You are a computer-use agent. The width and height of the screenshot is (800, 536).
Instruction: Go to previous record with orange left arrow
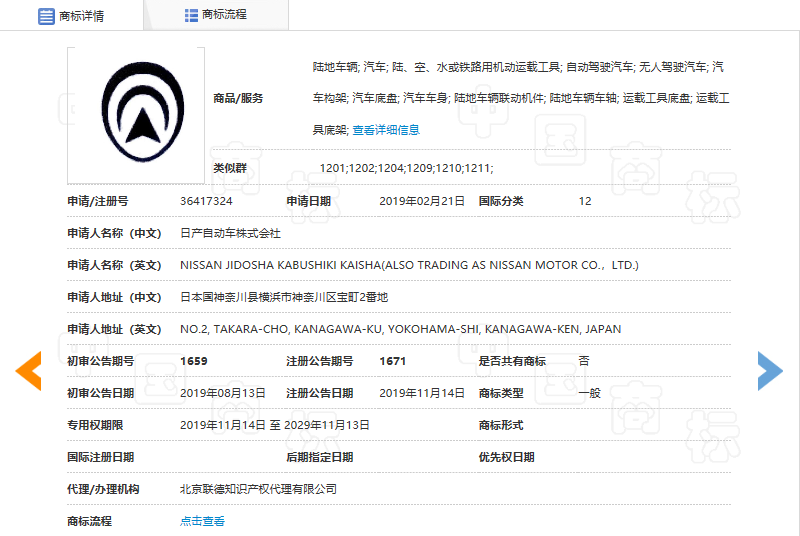[x=28, y=371]
